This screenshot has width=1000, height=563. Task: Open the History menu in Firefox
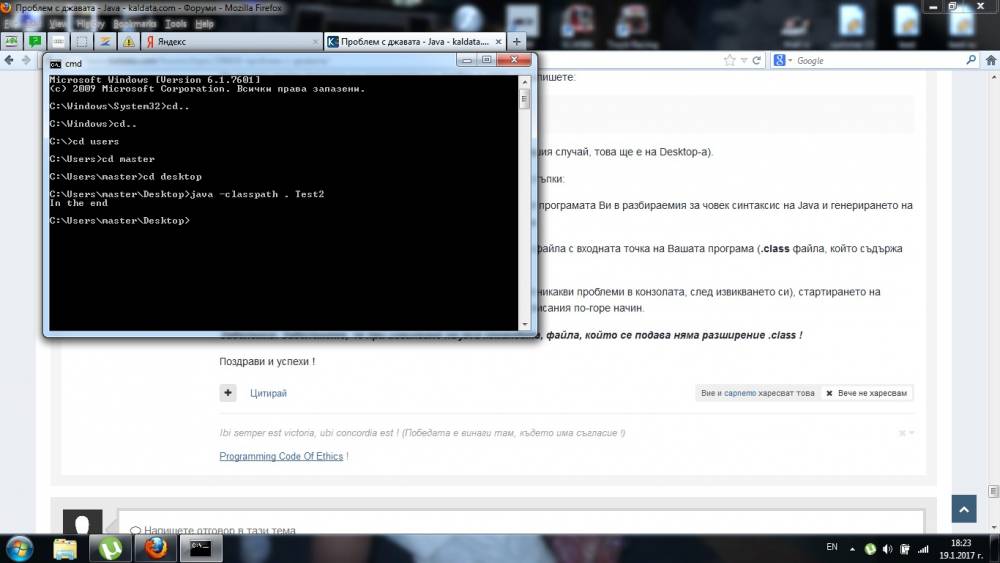[x=90, y=24]
